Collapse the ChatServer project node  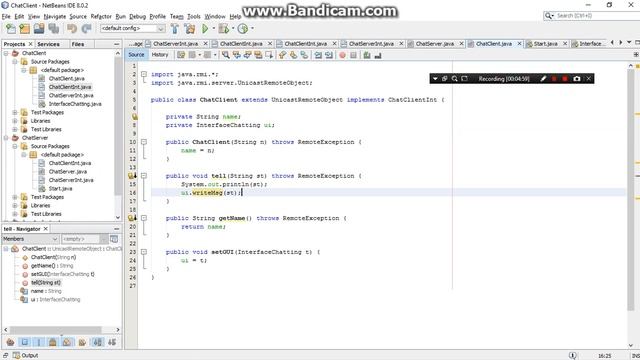click(x=6, y=138)
